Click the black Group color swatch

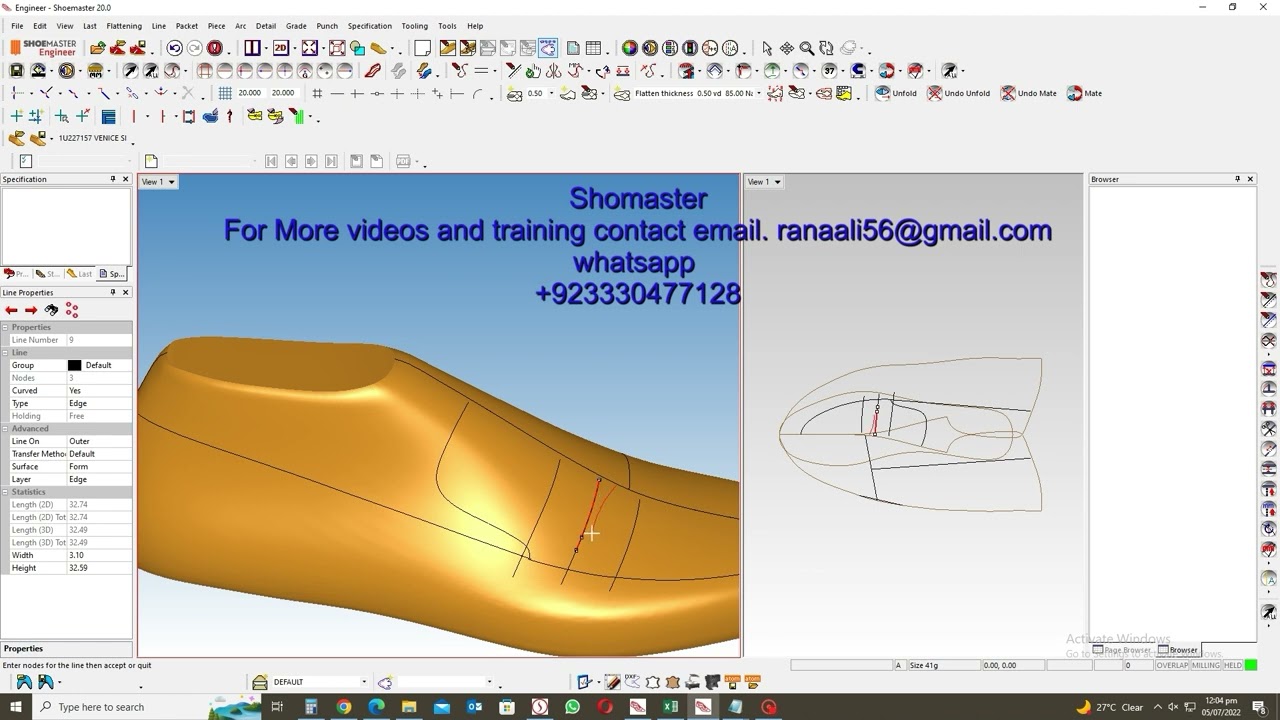coord(74,365)
